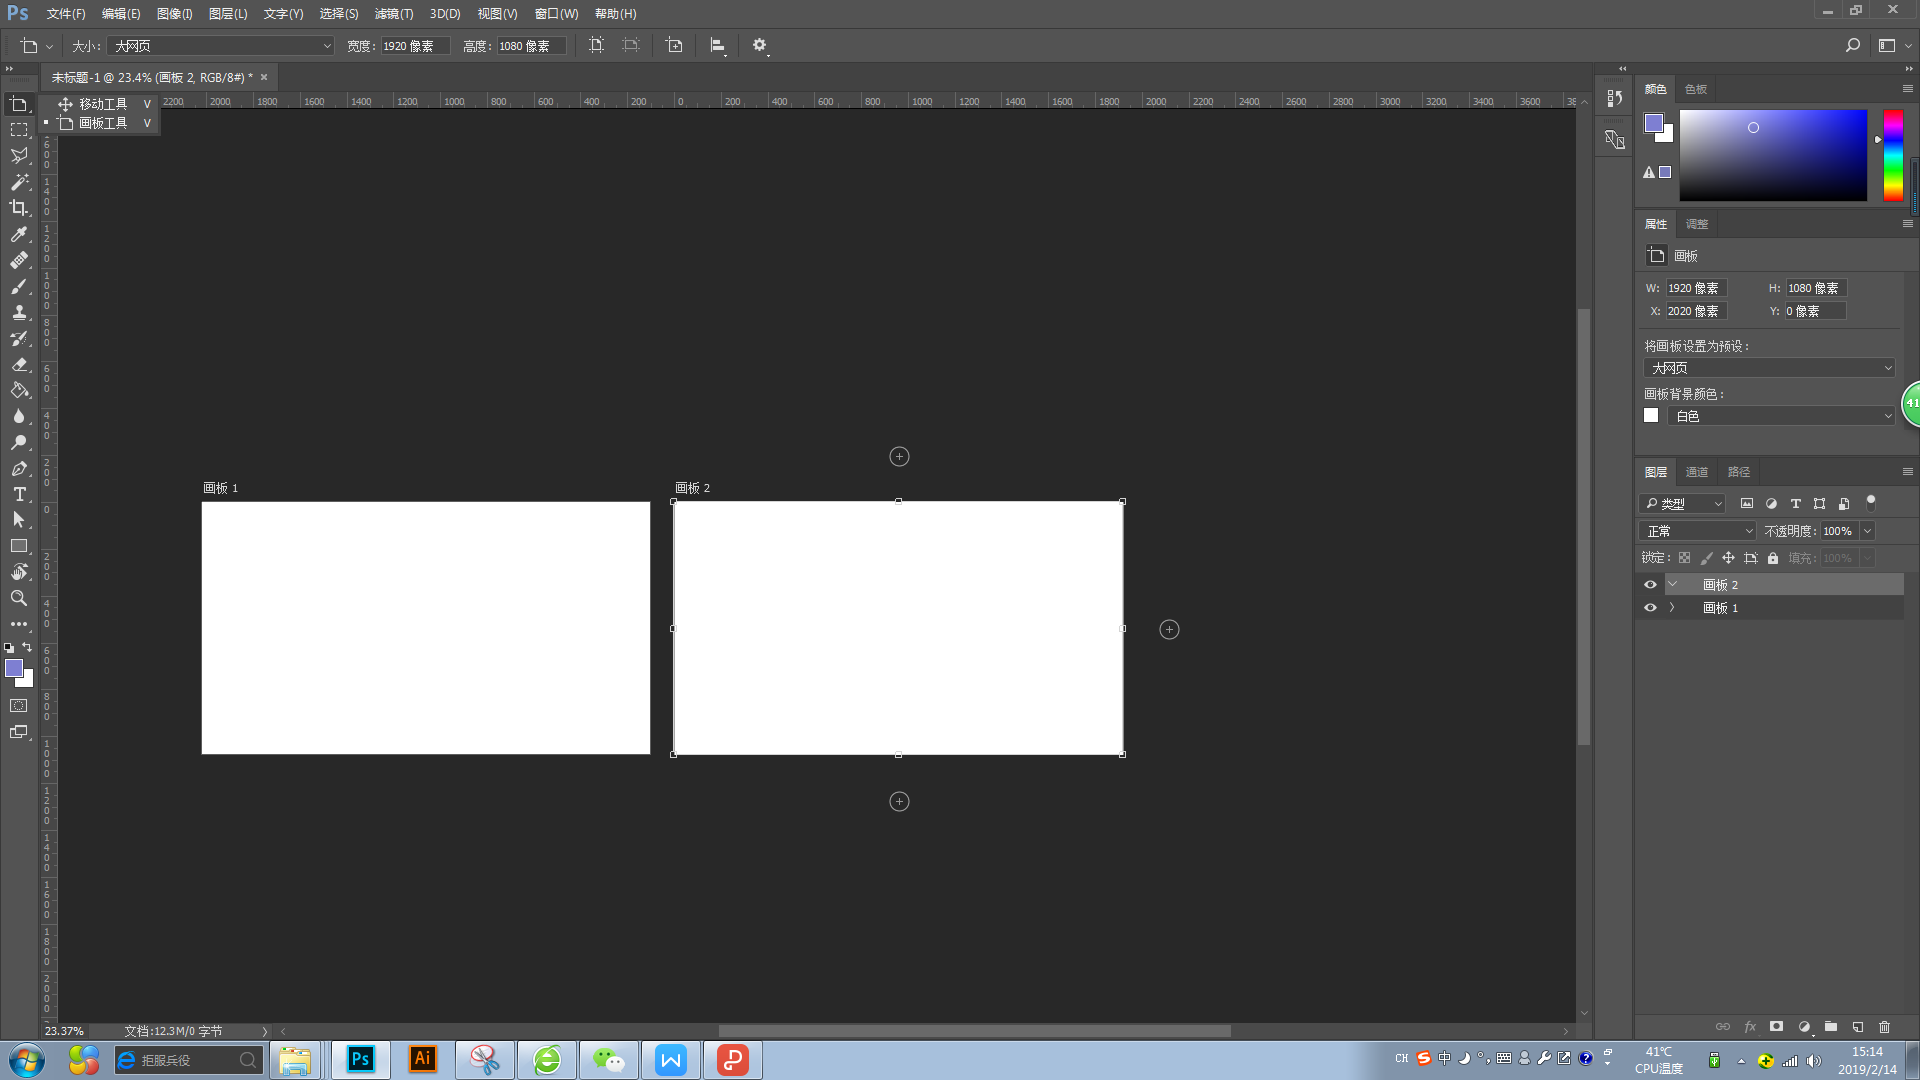Hide the 画板 2 layer visibility
The image size is (1920, 1080).
pyautogui.click(x=1650, y=585)
